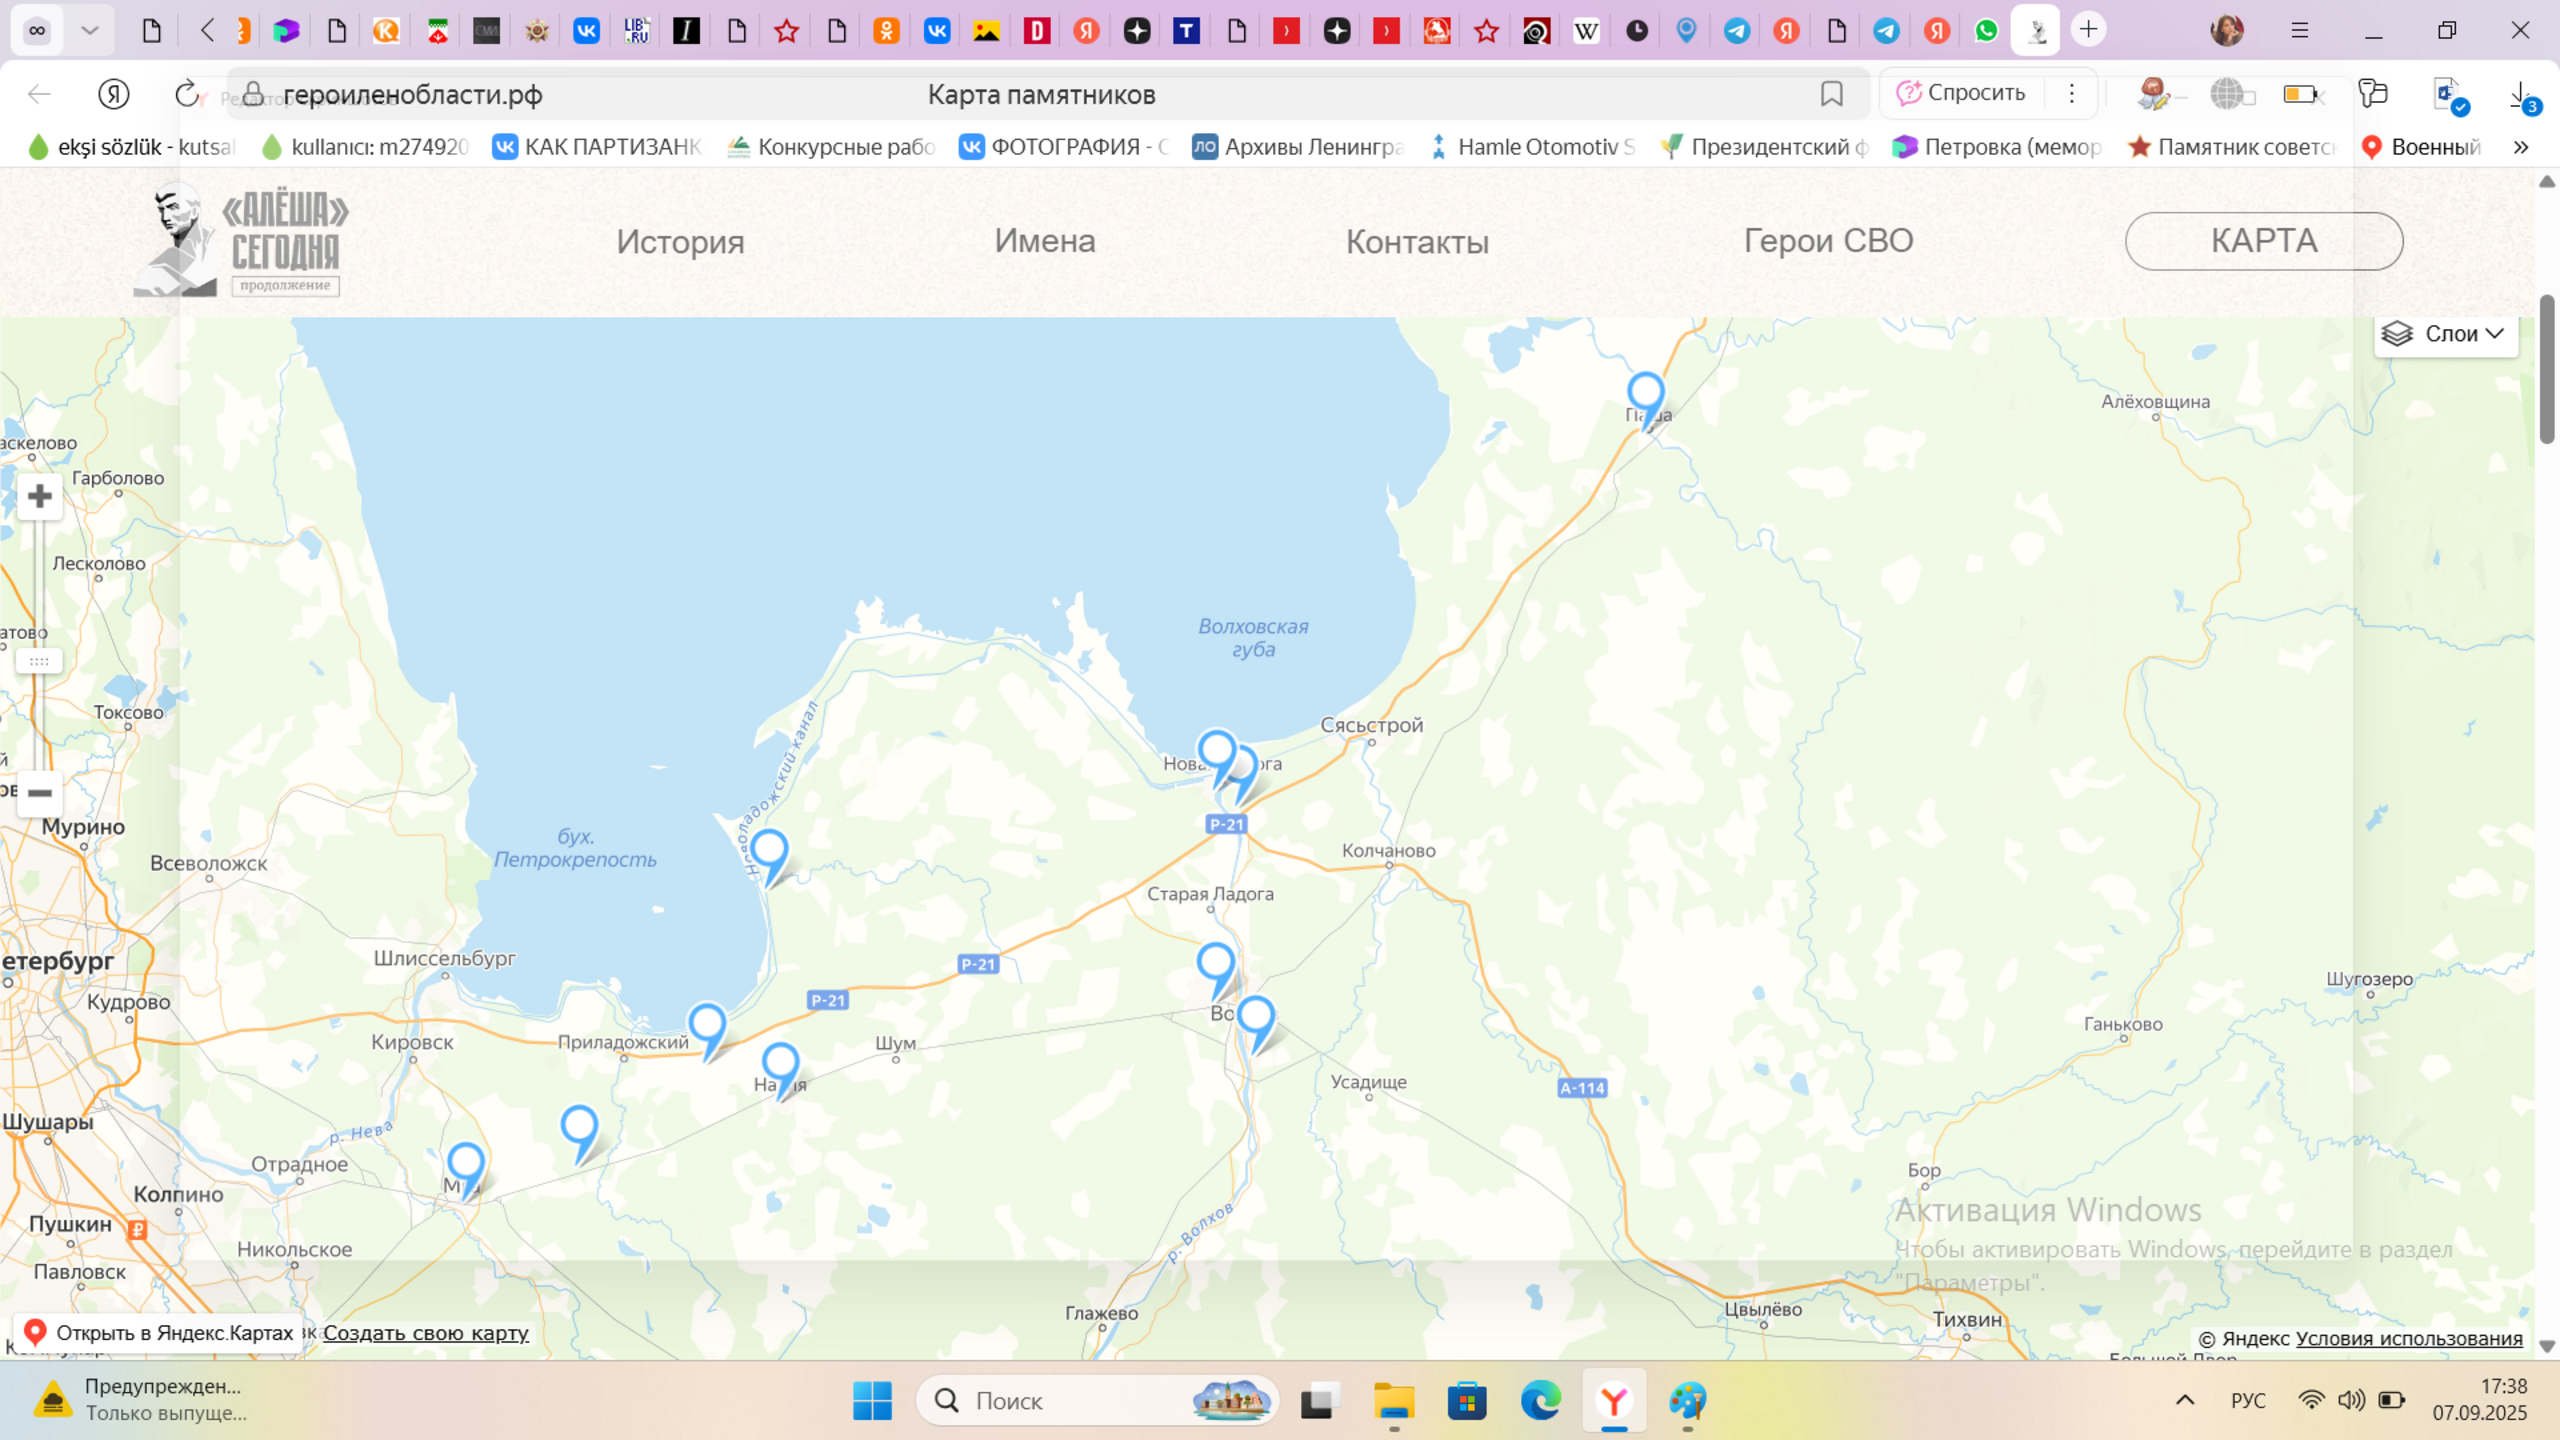Click the Спросить assistant button

1961,93
